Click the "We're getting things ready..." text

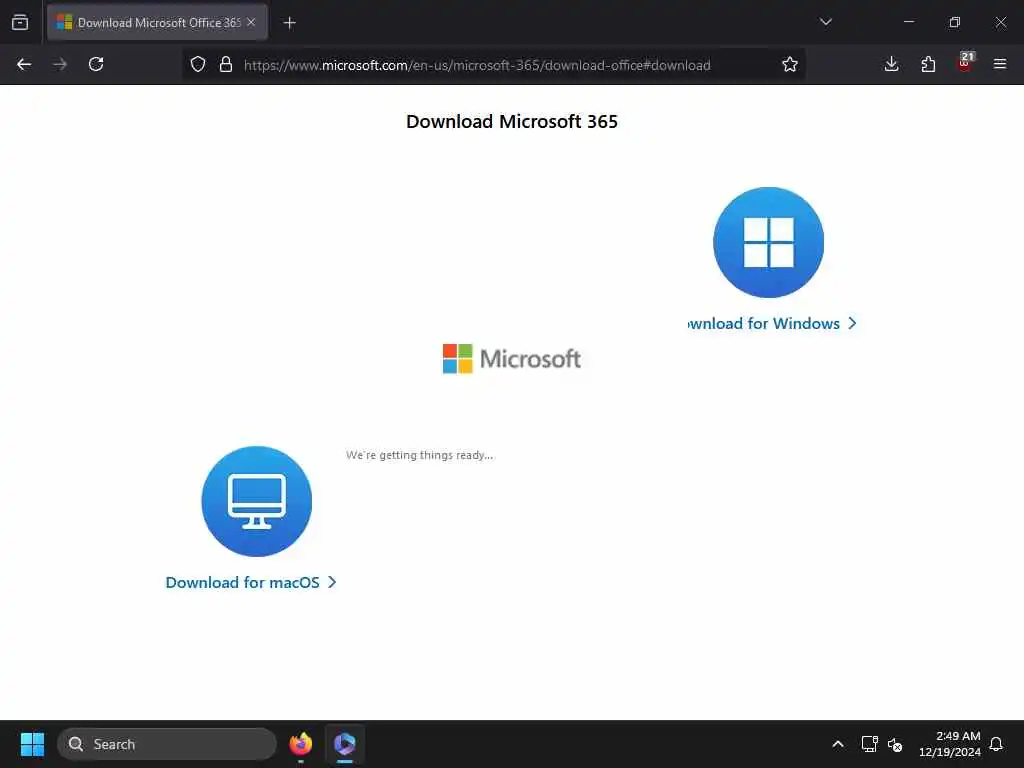(x=419, y=455)
